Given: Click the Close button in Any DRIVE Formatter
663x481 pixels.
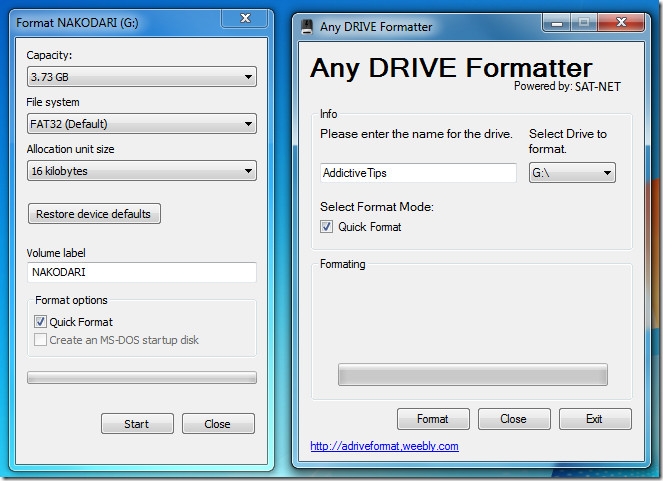Looking at the screenshot, I should click(514, 419).
